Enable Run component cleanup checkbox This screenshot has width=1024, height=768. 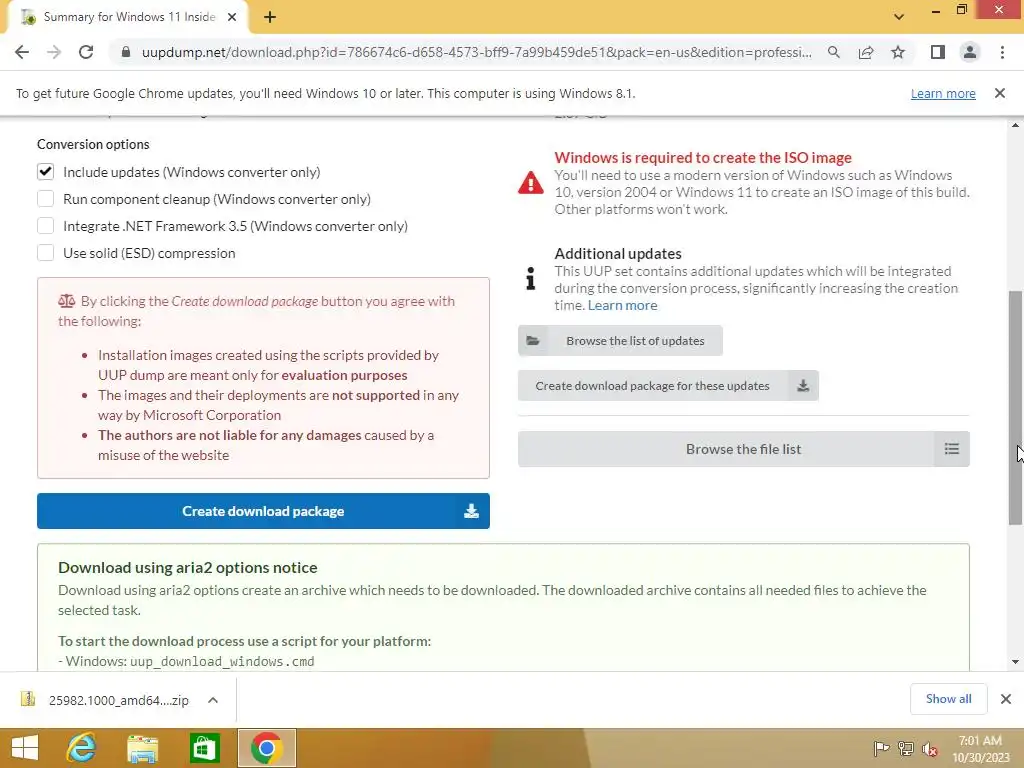coord(45,199)
